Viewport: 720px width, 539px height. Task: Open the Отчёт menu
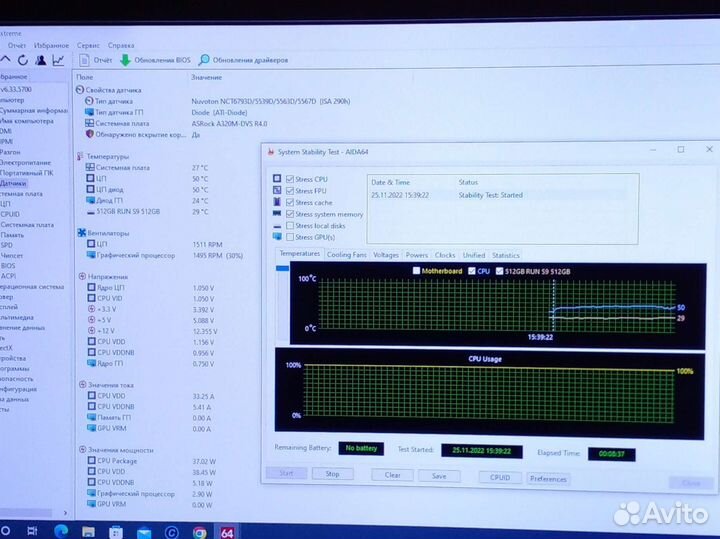coord(17,45)
